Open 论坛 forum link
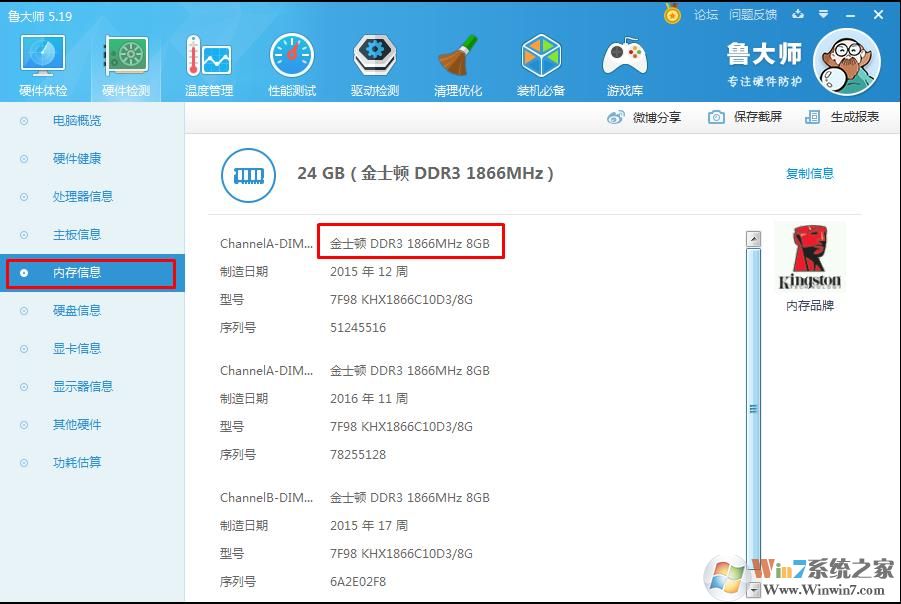 point(706,14)
